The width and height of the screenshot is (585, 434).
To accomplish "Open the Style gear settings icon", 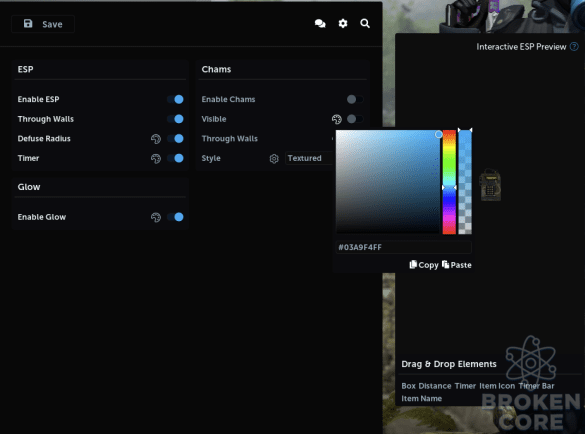I will click(274, 159).
